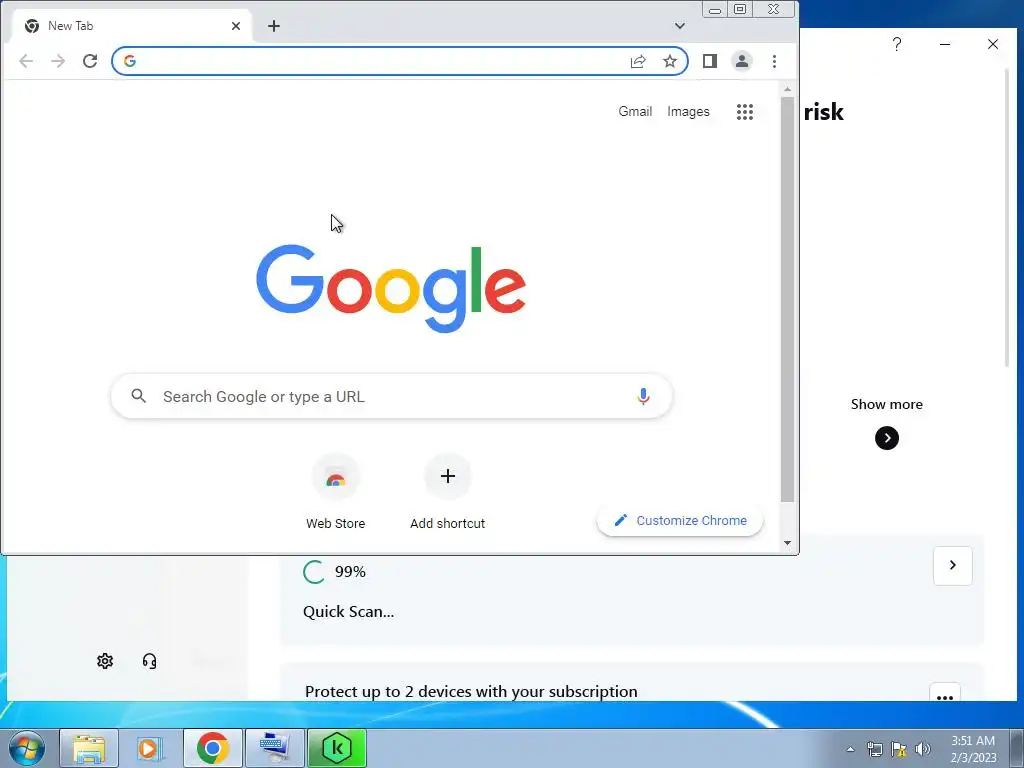Click the Quick Scan... label
Screen dimensions: 1024x768
(349, 612)
